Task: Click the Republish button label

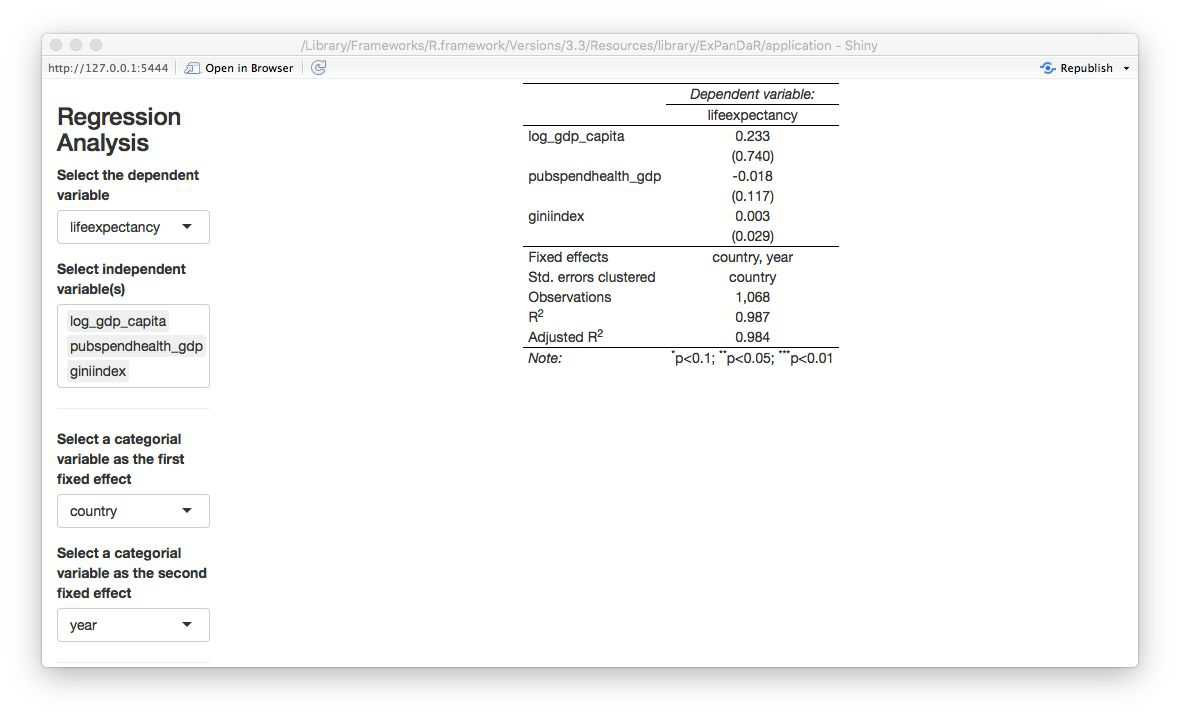Action: [x=1086, y=68]
